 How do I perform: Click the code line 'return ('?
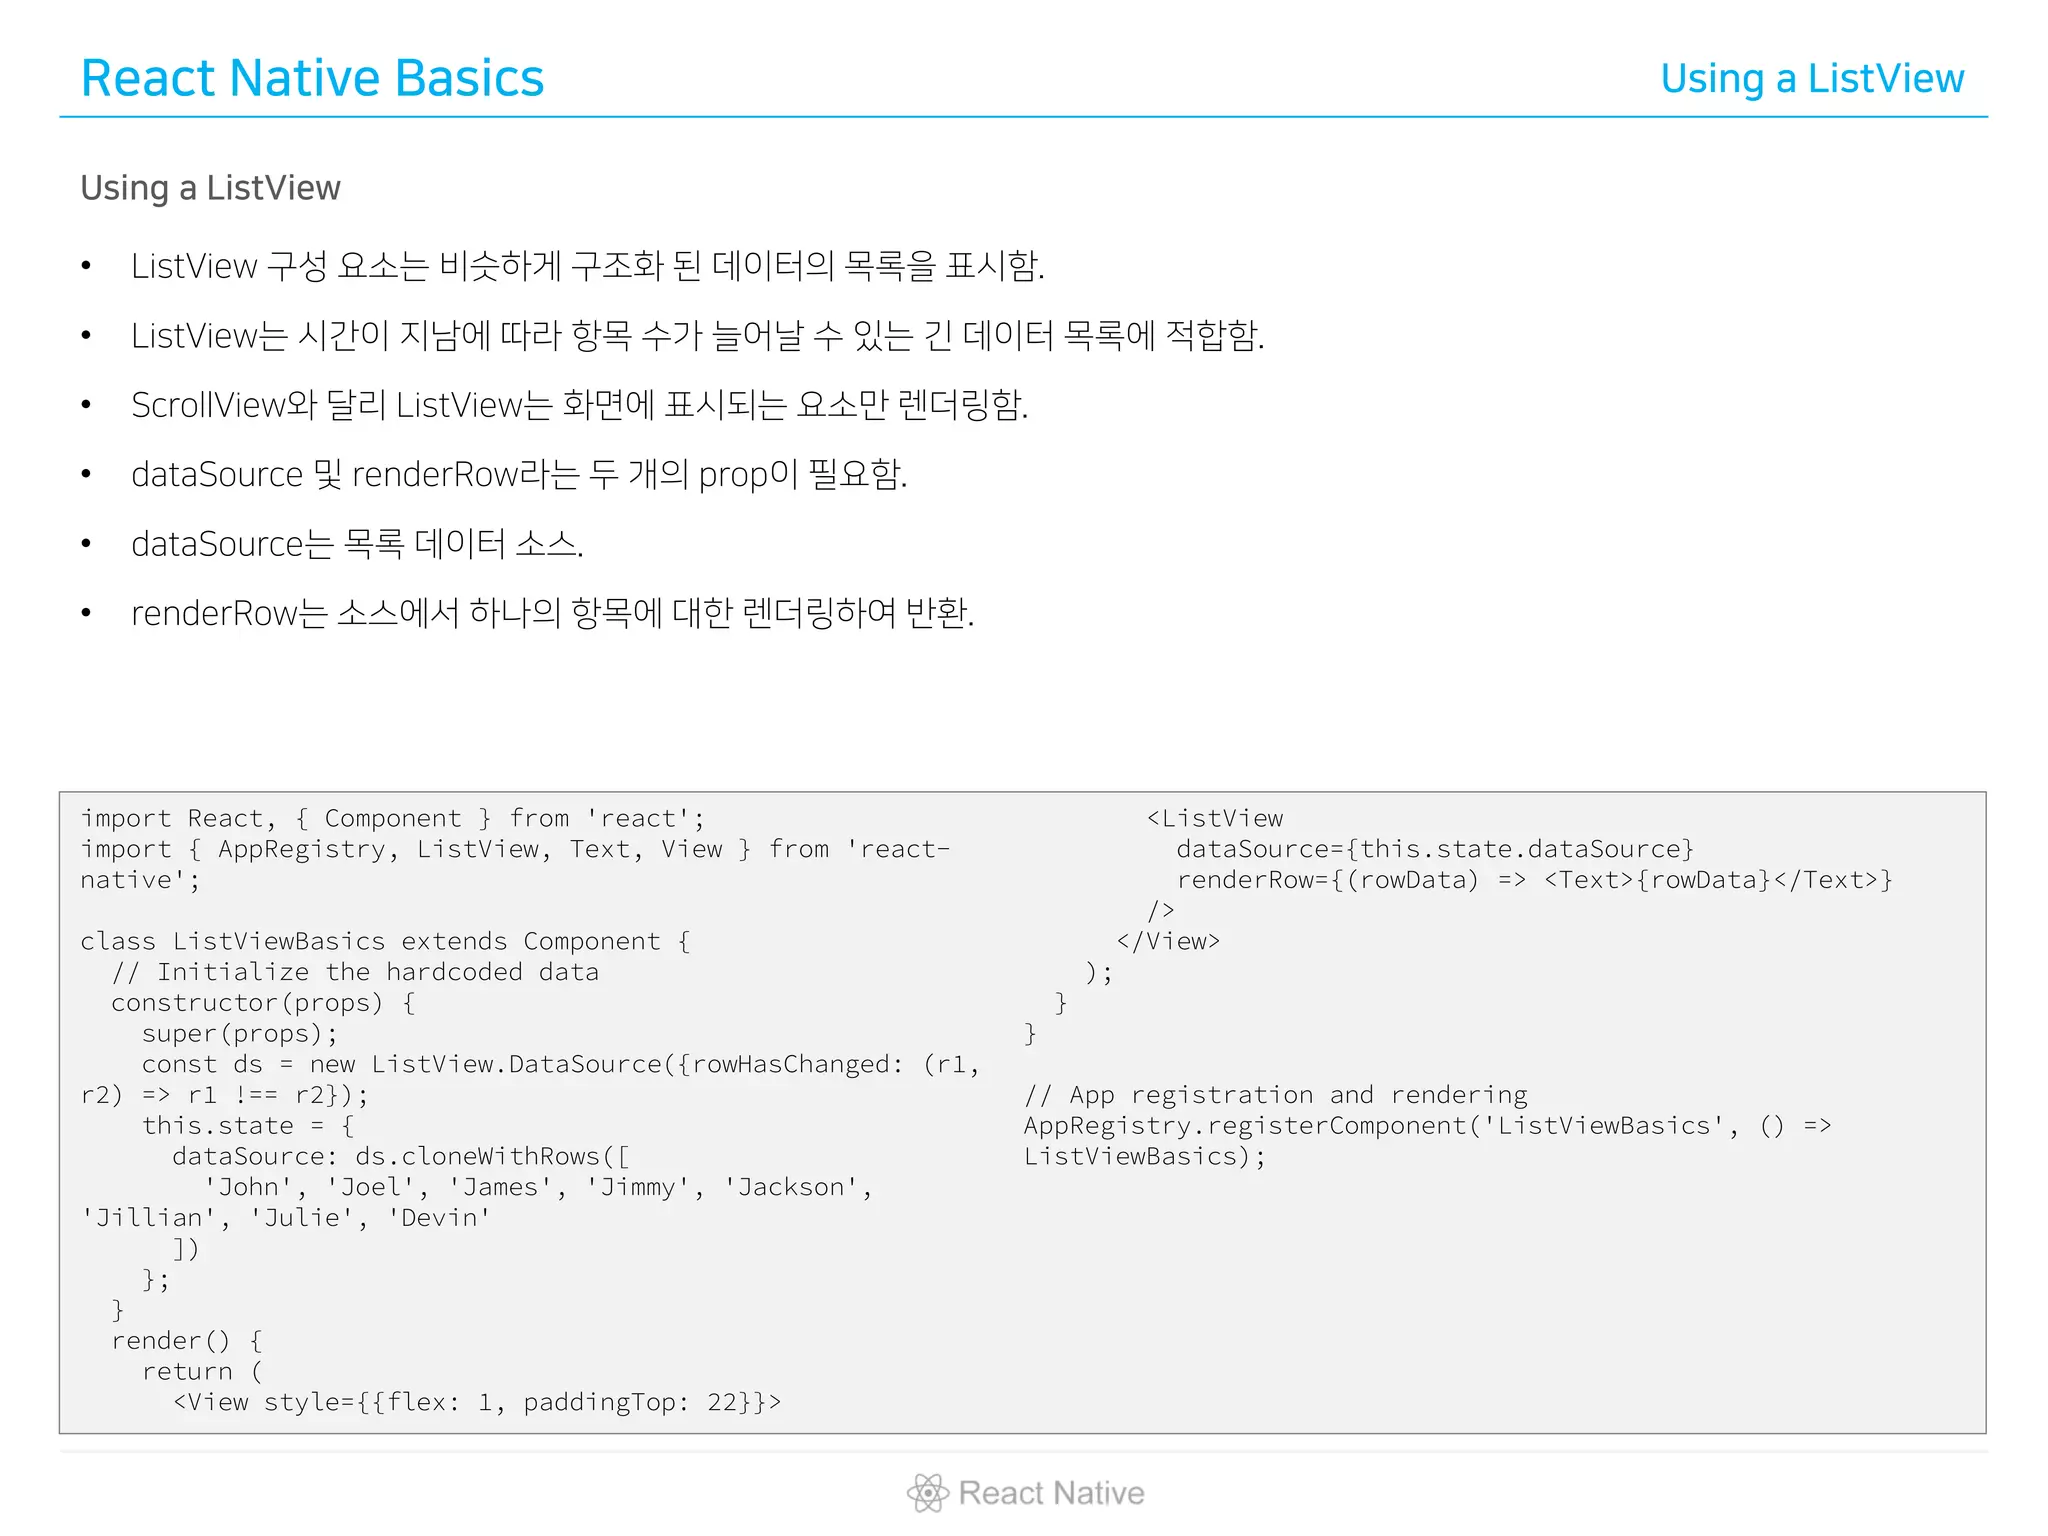click(202, 1371)
